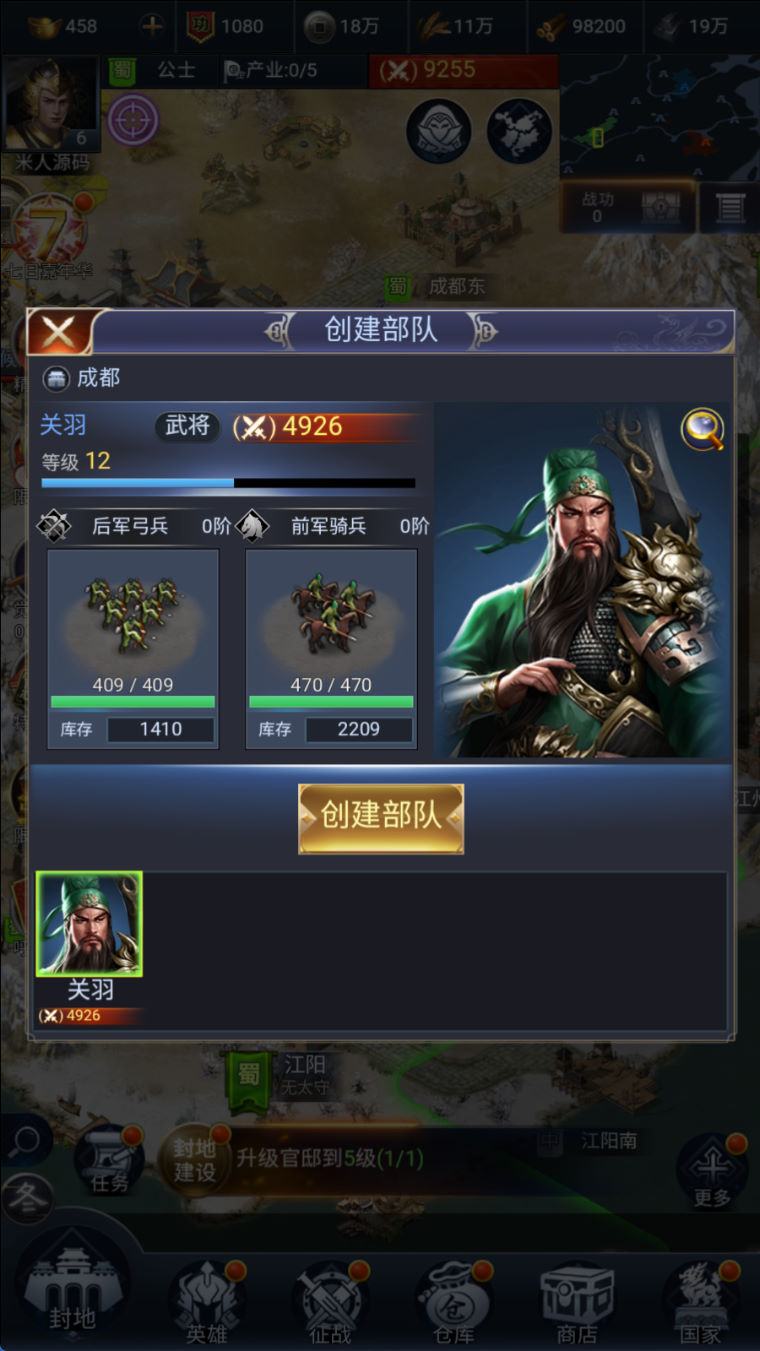Click the magnifier icon on Guan Yu portrait
760x1351 pixels.
(702, 430)
